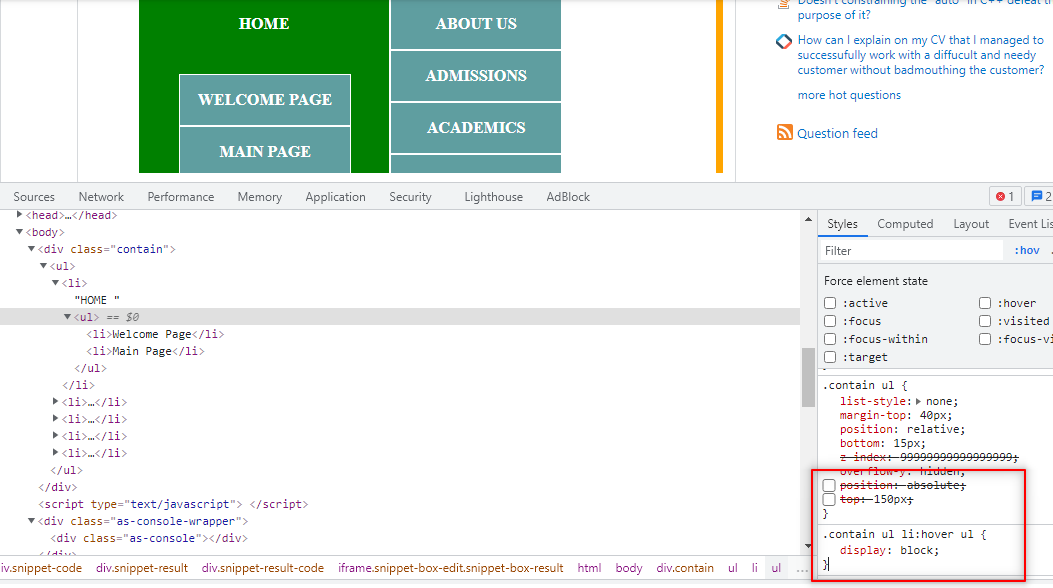
Task: Re-enable the position: absolute declaration
Action: pyautogui.click(x=829, y=485)
